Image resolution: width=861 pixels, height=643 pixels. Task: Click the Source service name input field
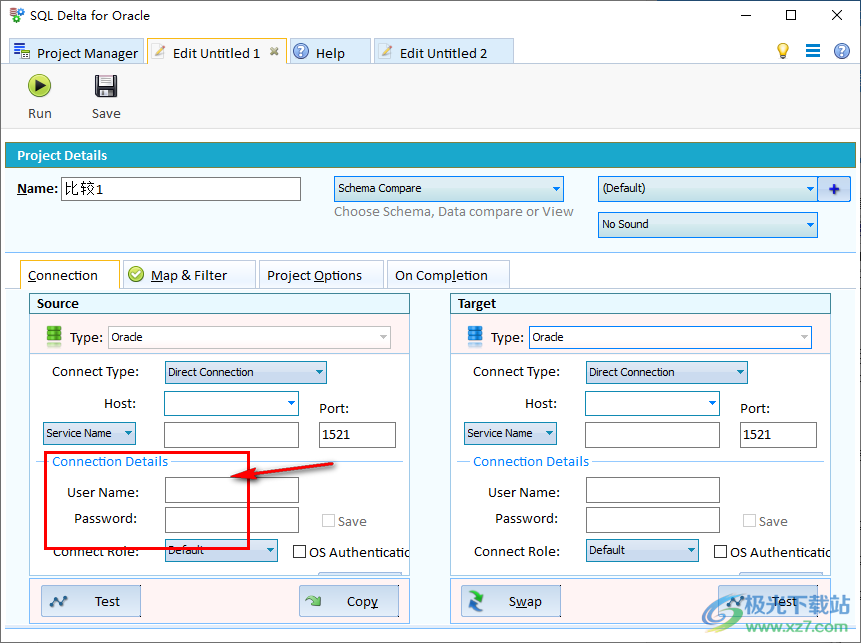pyautogui.click(x=231, y=435)
